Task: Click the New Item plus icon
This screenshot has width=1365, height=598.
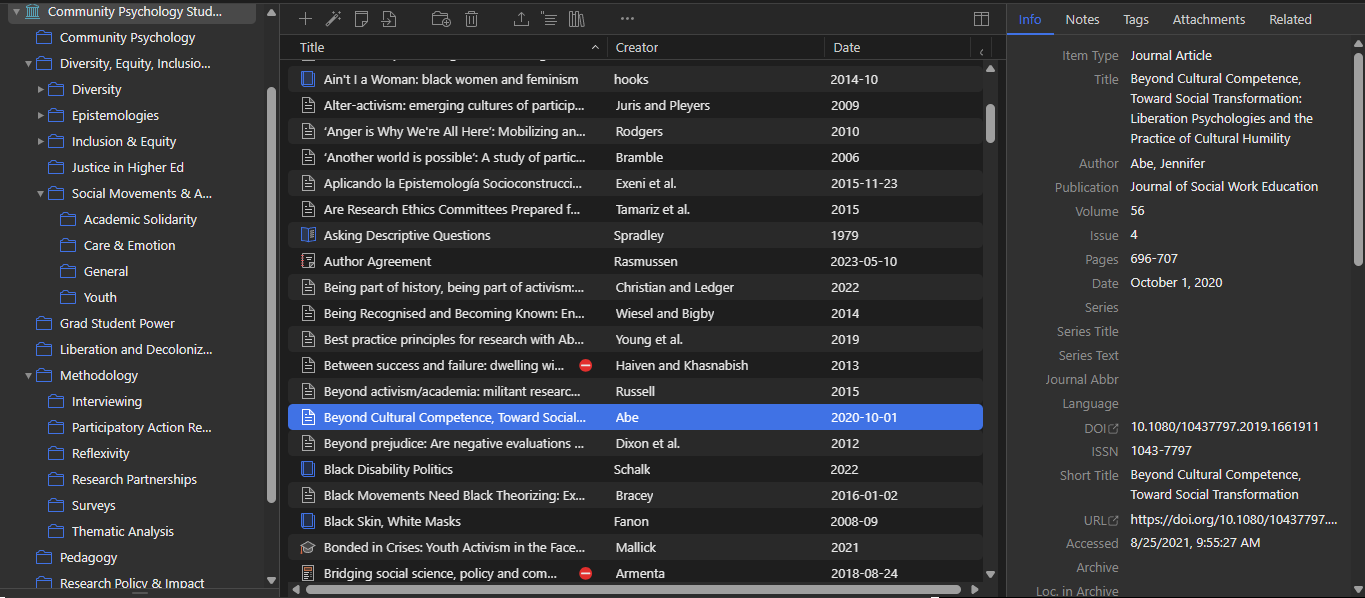Action: (306, 19)
